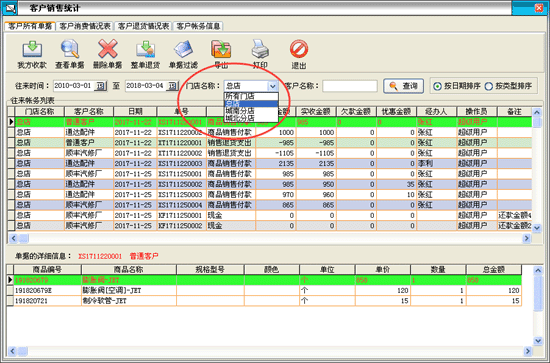Select product code 191820679E cell
The image size is (550, 363).
click(x=47, y=290)
